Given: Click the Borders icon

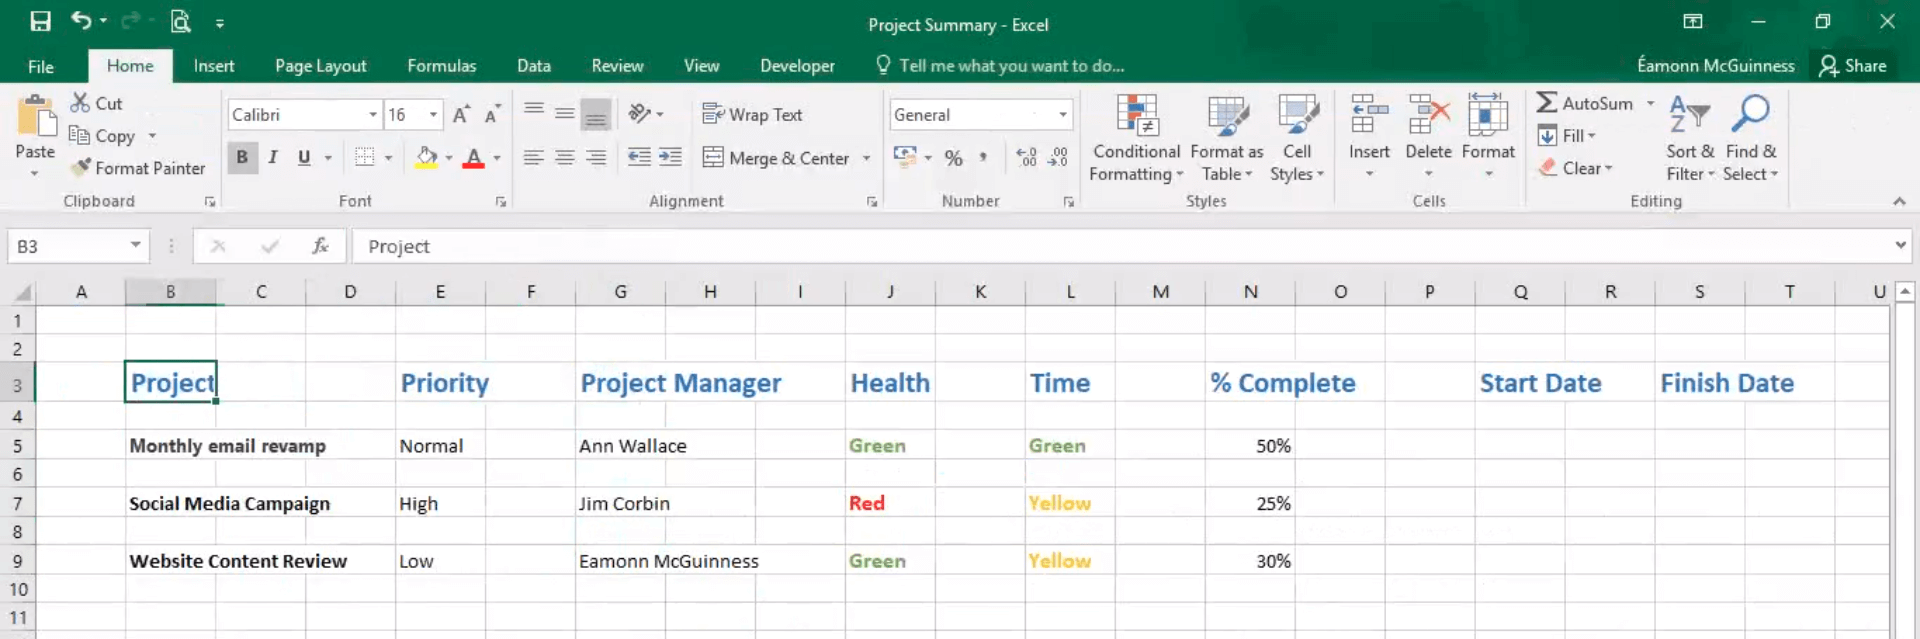Looking at the screenshot, I should [x=365, y=157].
